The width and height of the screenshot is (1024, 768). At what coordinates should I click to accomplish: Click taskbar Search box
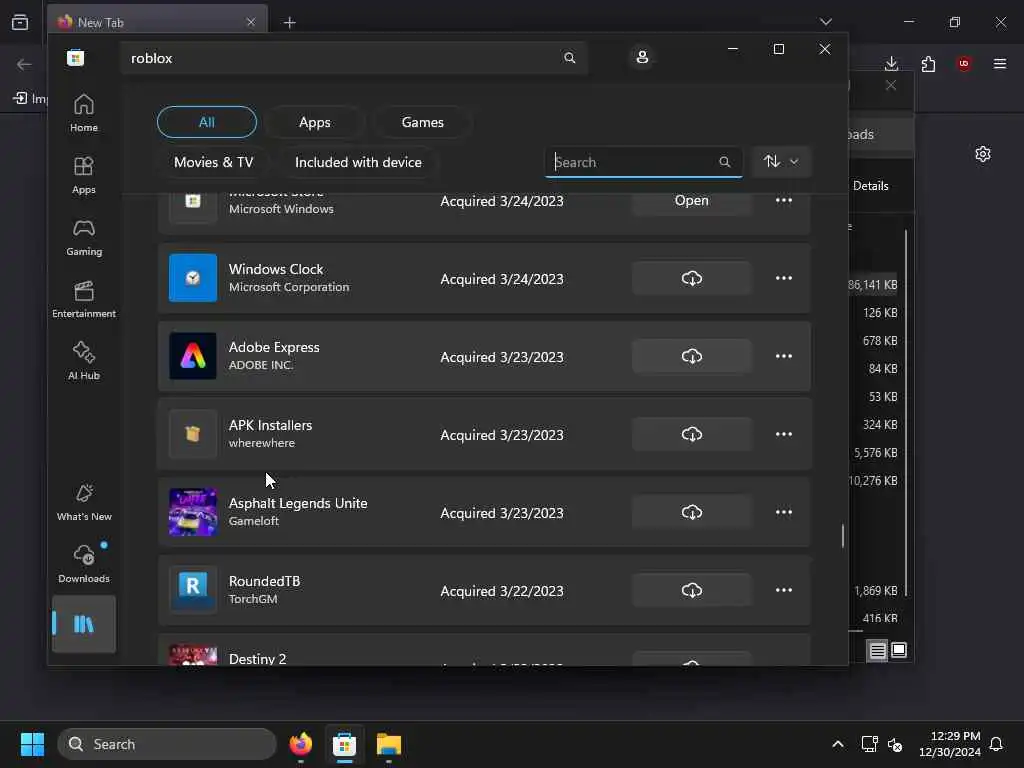click(167, 744)
